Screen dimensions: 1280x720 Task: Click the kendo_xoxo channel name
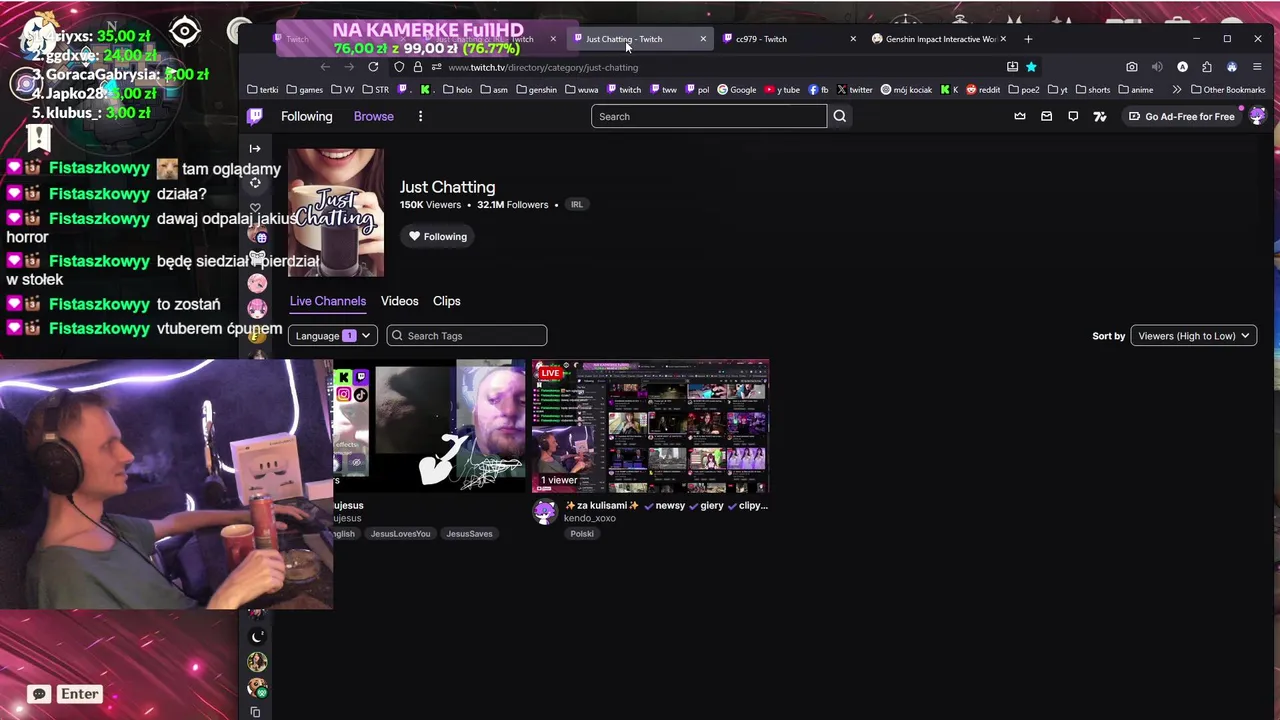coord(590,519)
